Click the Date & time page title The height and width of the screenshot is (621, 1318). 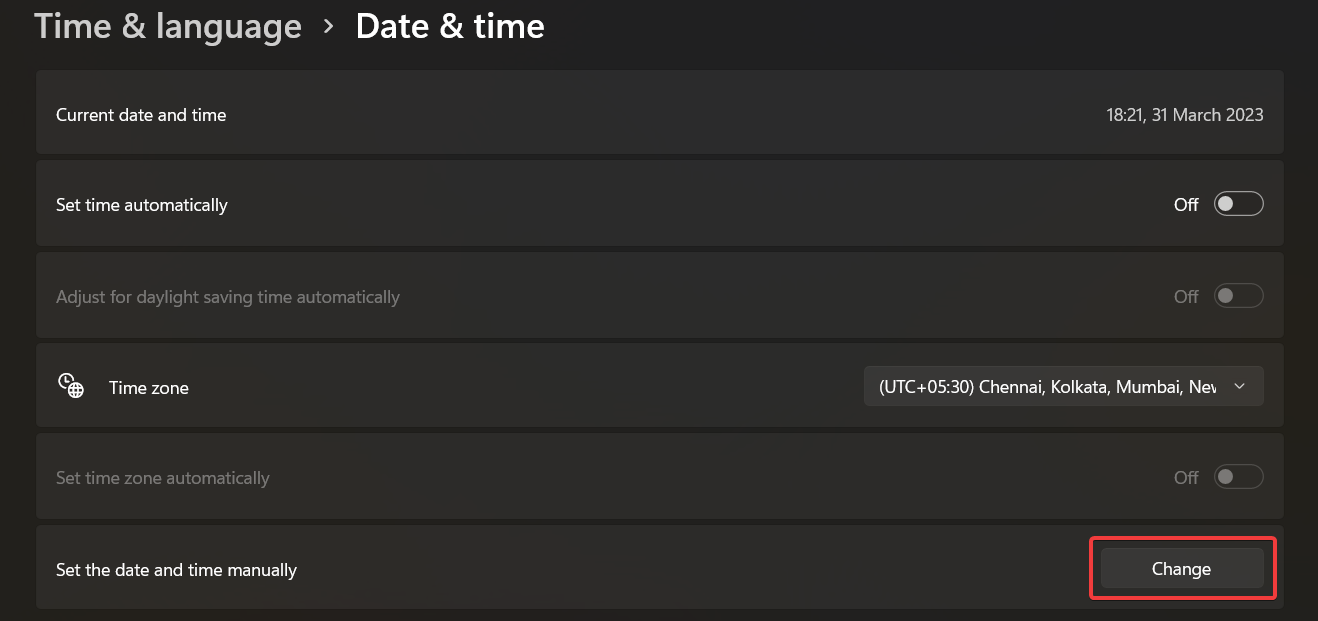(450, 26)
